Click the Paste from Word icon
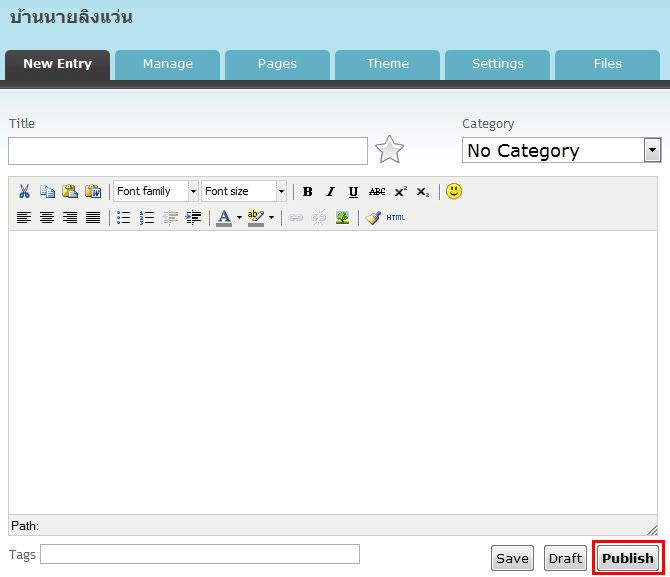The height and width of the screenshot is (577, 670). (x=93, y=191)
